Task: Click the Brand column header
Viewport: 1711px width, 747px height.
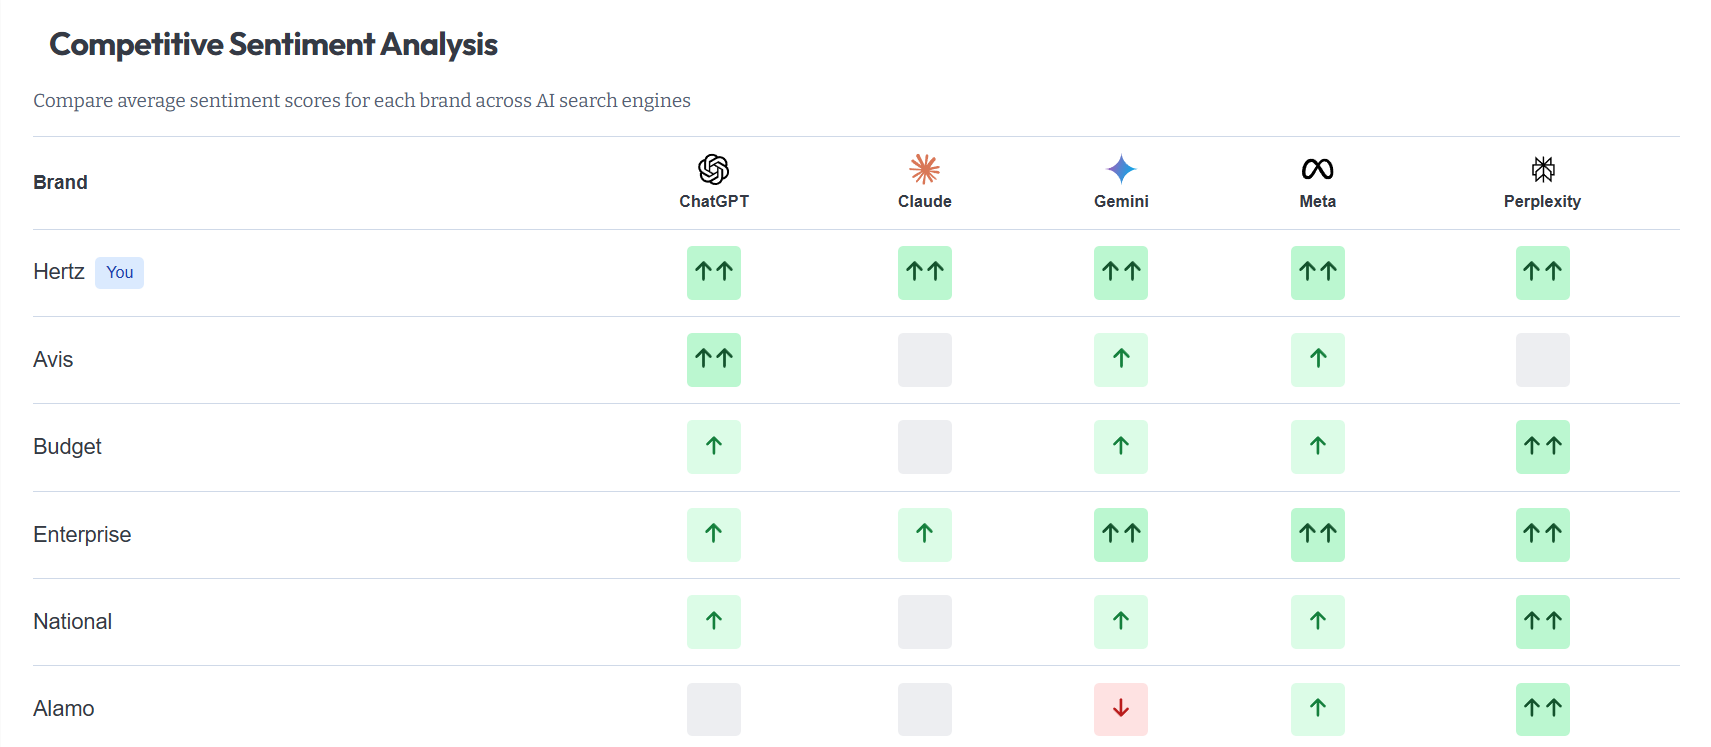Action: (60, 182)
